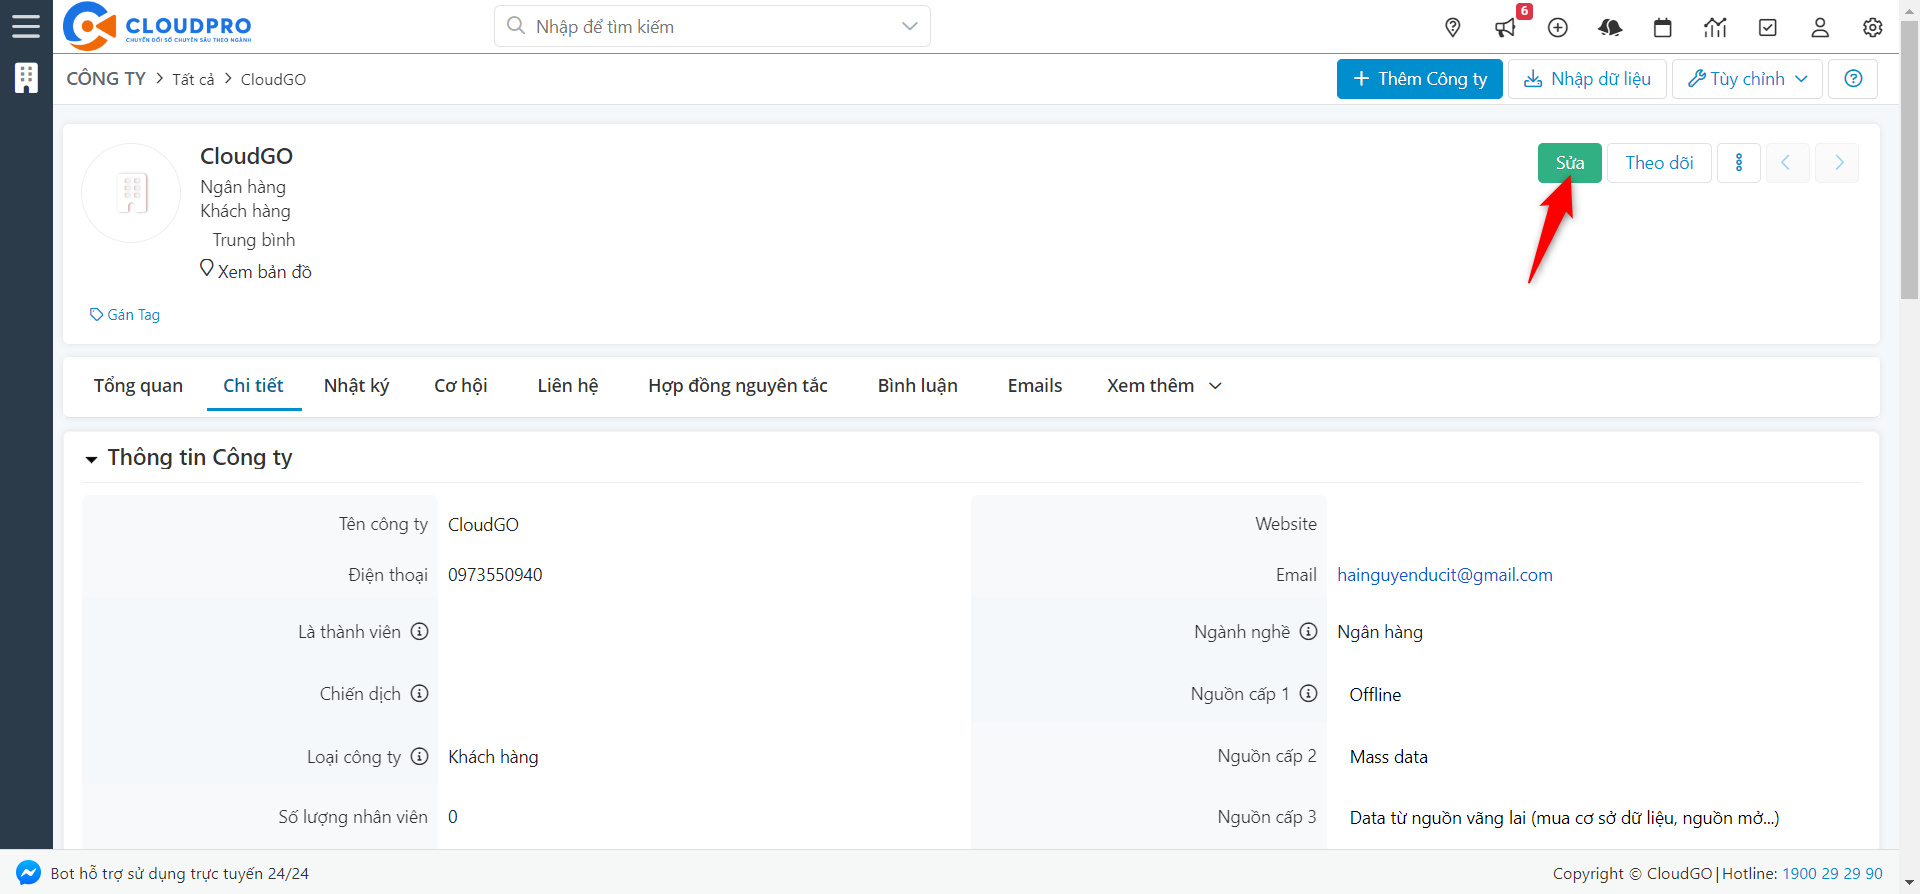Click the phone number 0973550940

(x=495, y=575)
